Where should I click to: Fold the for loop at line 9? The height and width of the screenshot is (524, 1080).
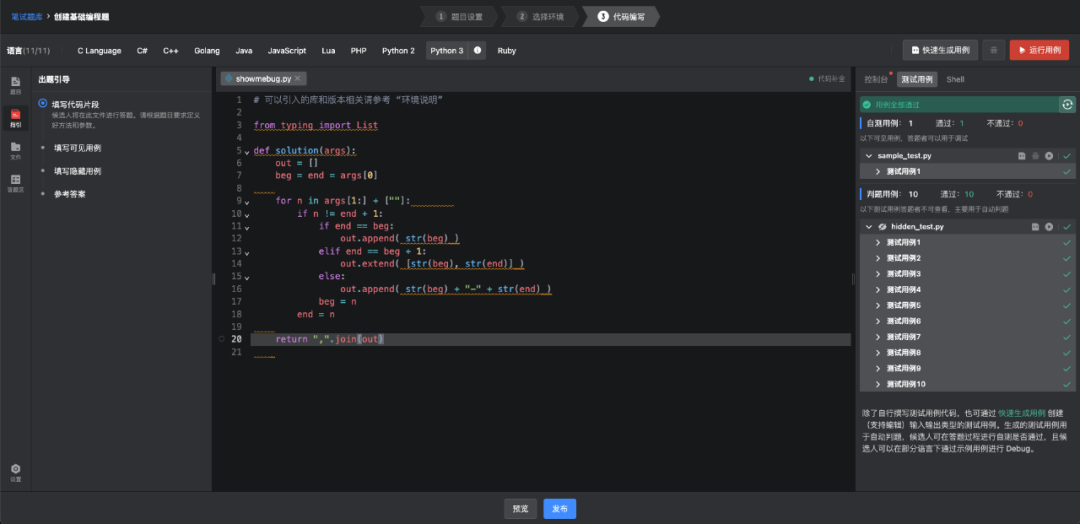pos(247,201)
